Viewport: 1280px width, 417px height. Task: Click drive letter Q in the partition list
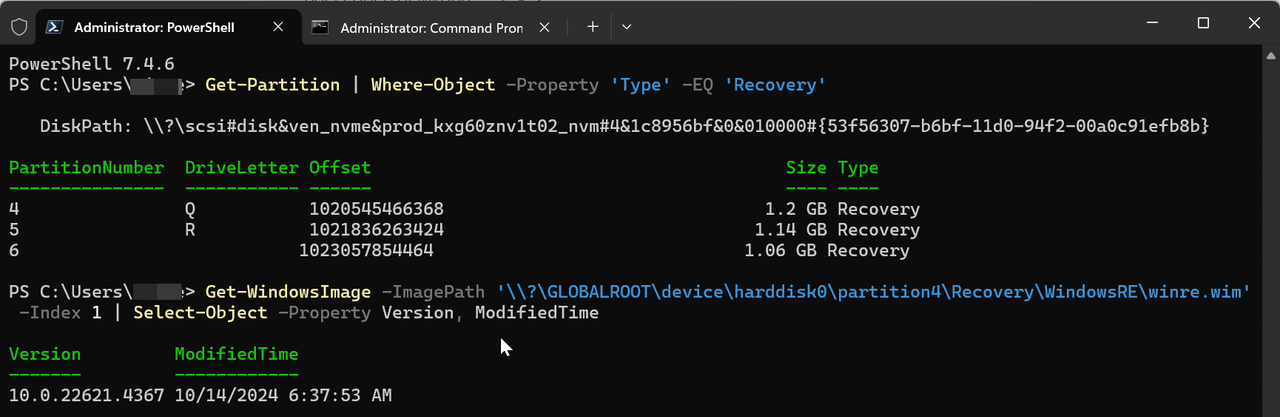pos(190,210)
